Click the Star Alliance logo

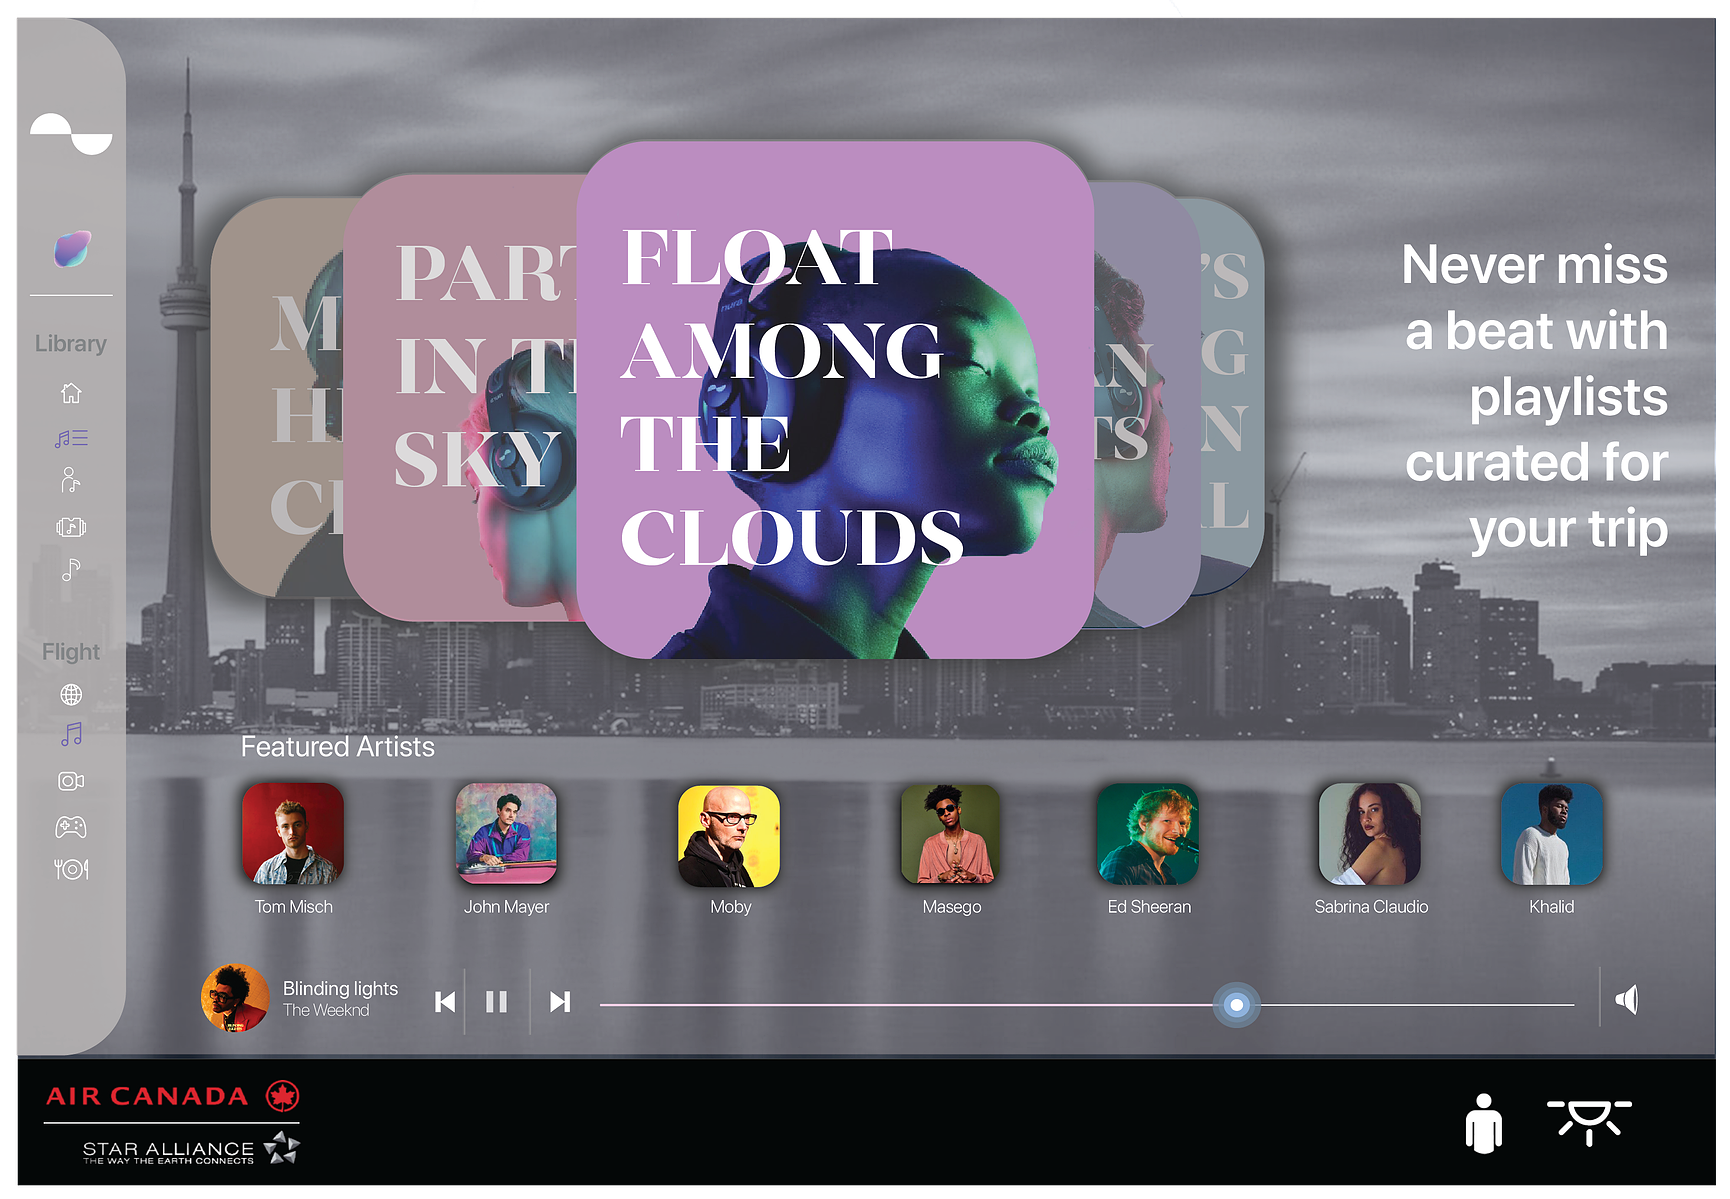[x=191, y=1149]
